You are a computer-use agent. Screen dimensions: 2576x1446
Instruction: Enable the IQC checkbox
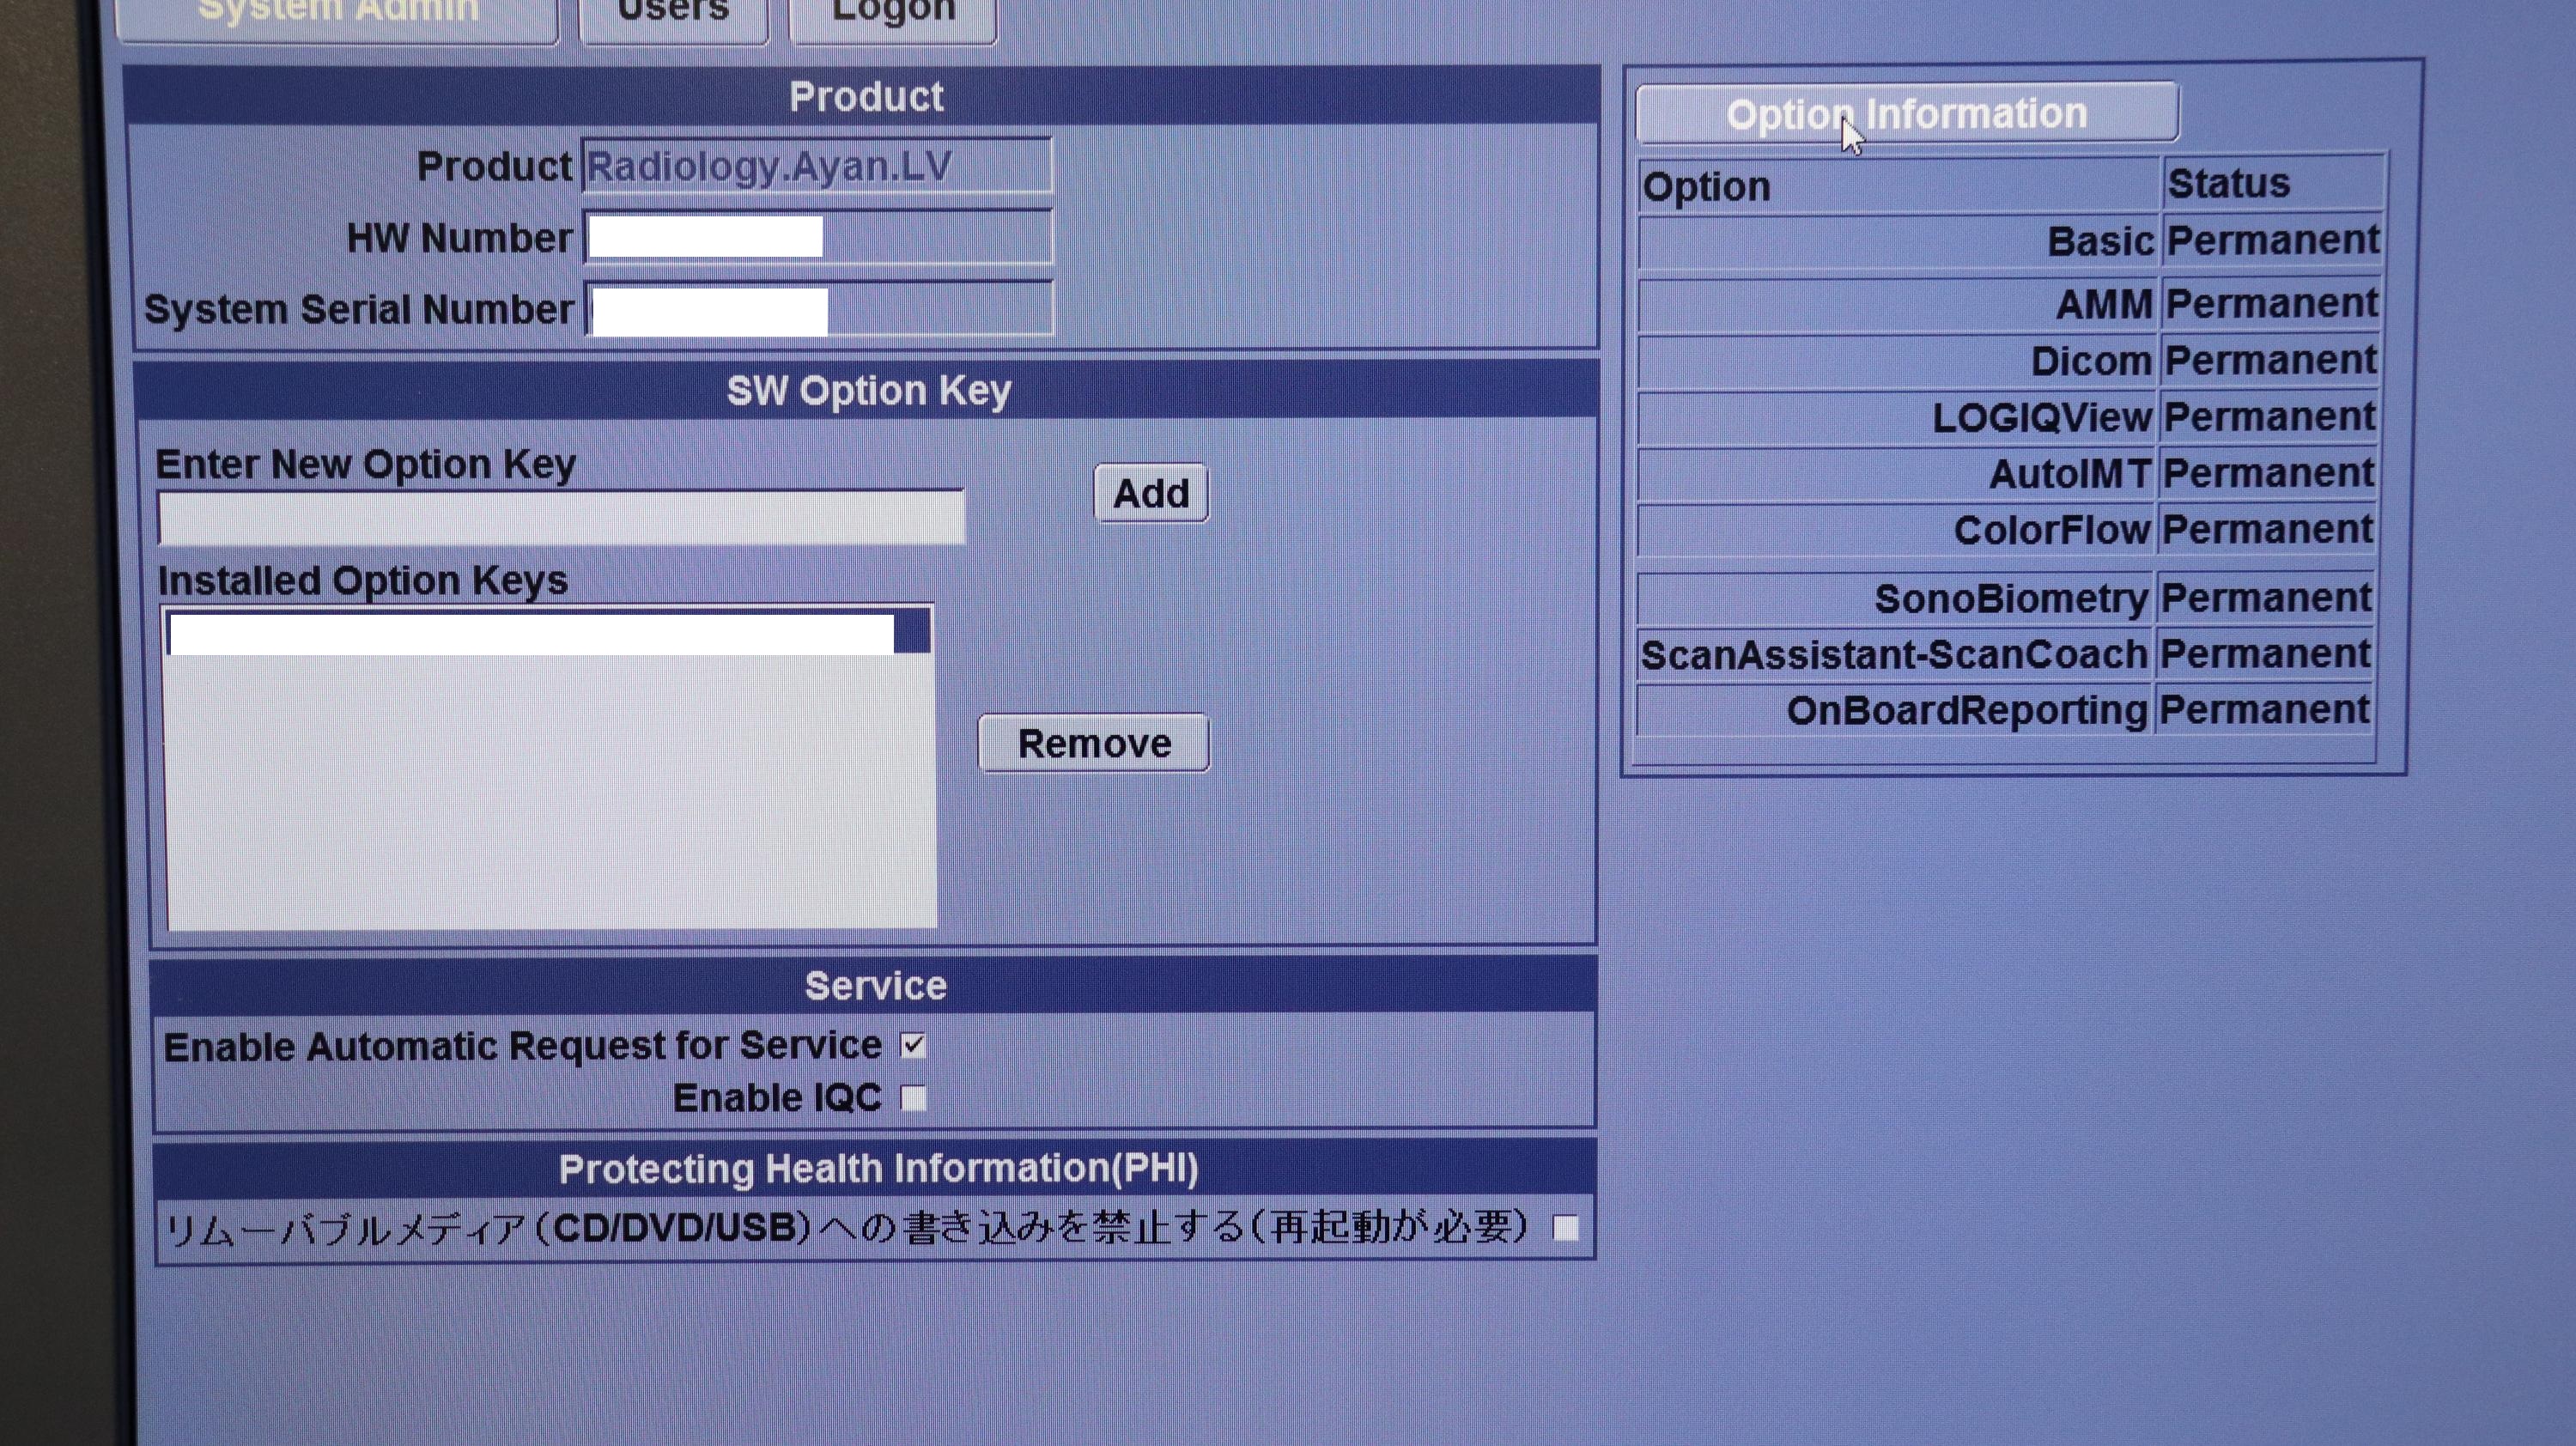coord(913,1099)
